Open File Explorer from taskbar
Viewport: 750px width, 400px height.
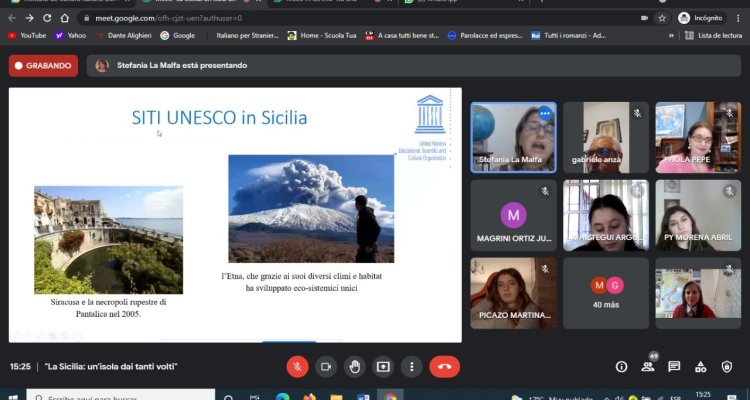[336, 397]
